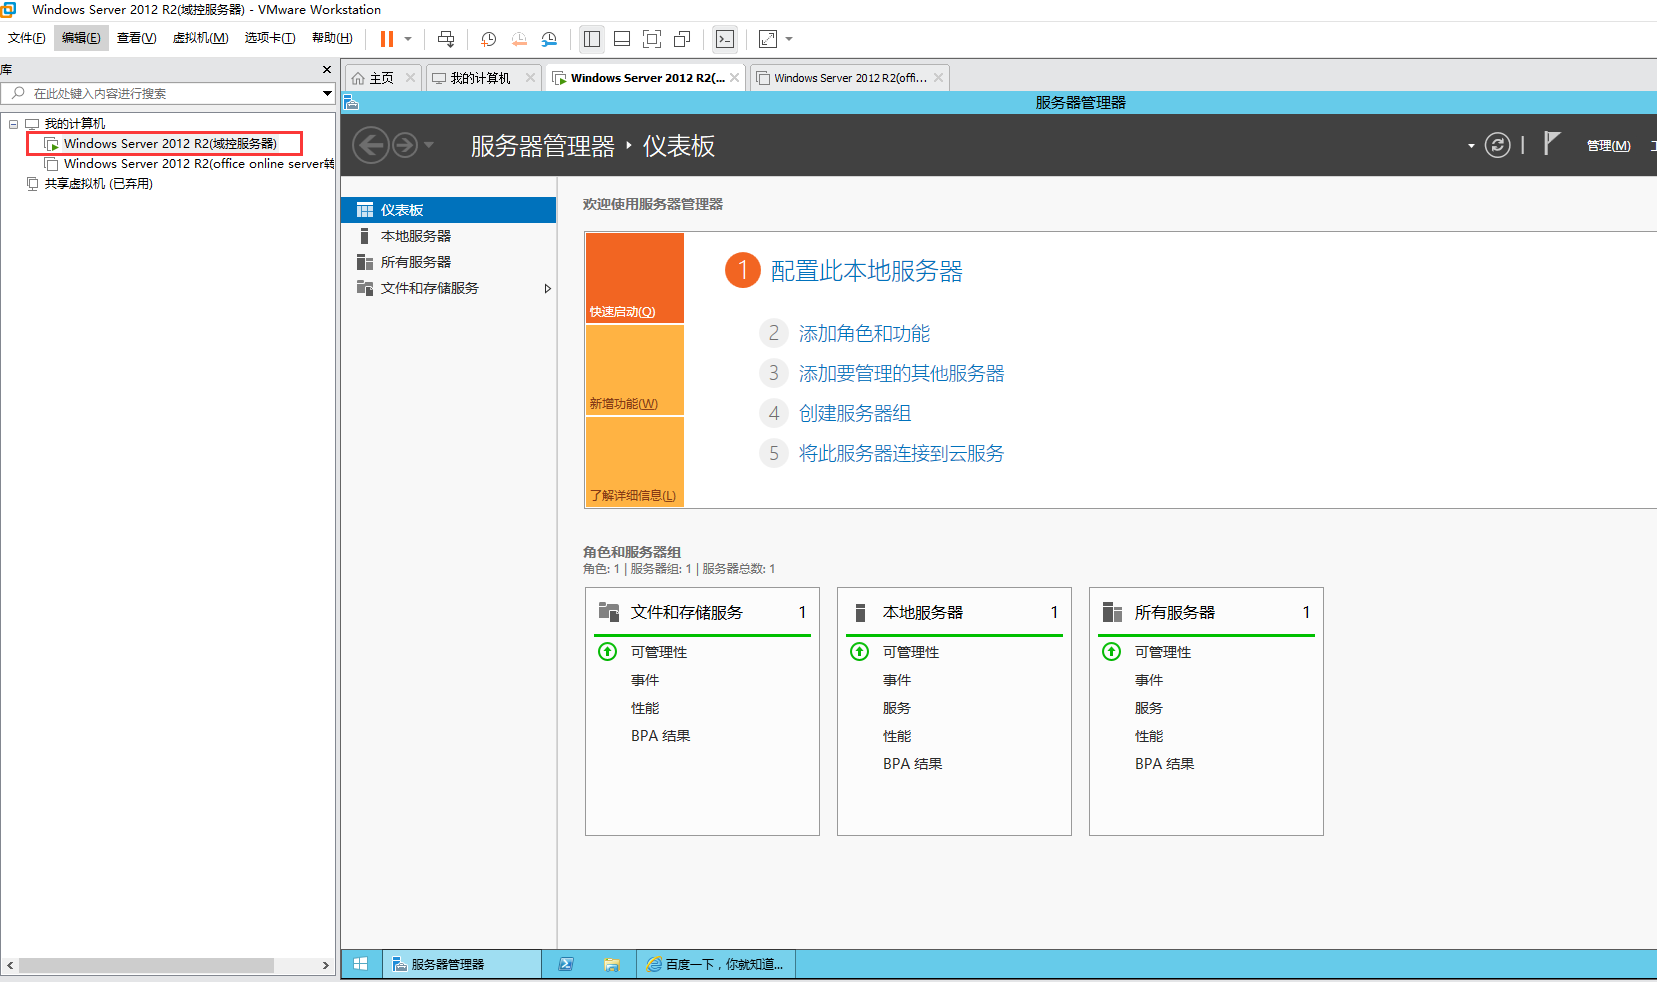Switch to Unity mode icon
This screenshot has width=1657, height=982.
(682, 39)
